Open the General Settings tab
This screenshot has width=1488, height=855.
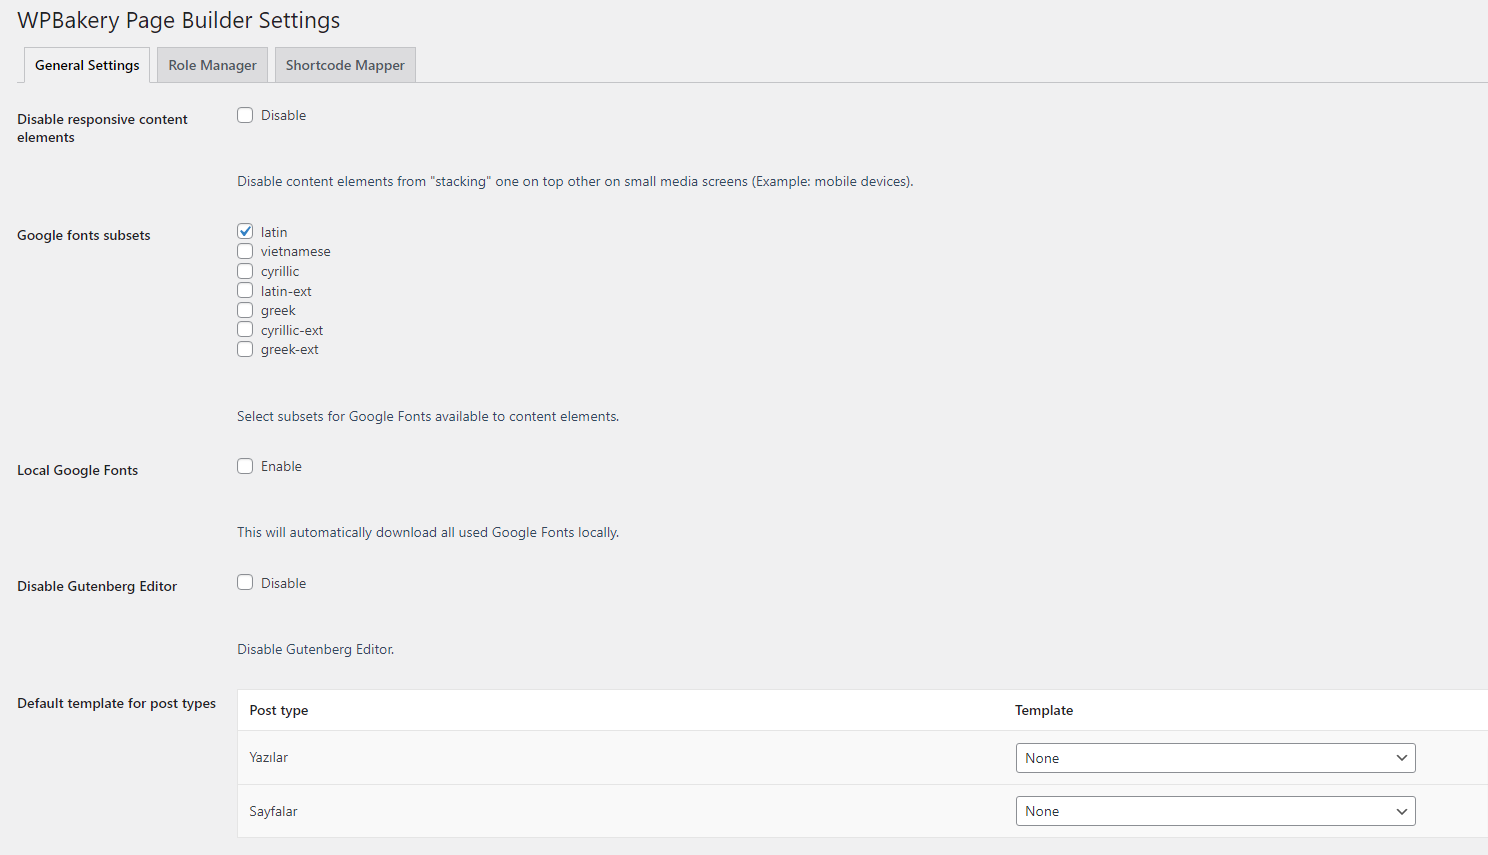(87, 65)
